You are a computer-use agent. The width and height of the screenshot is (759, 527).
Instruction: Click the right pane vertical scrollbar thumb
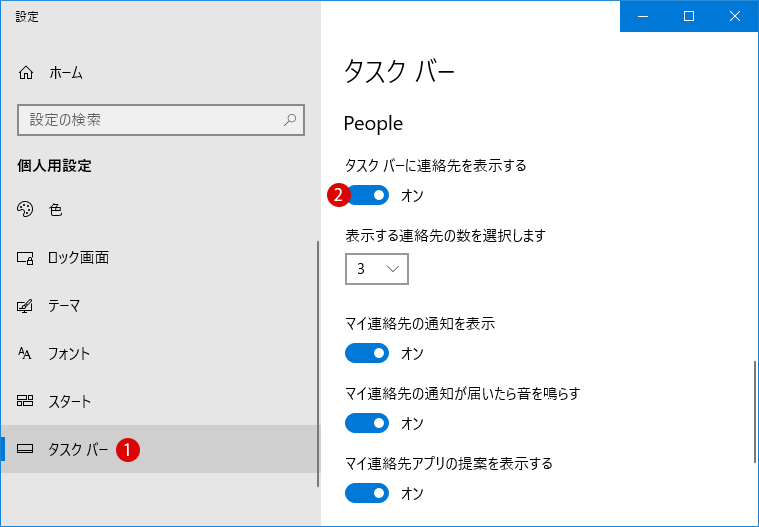[x=754, y=412]
